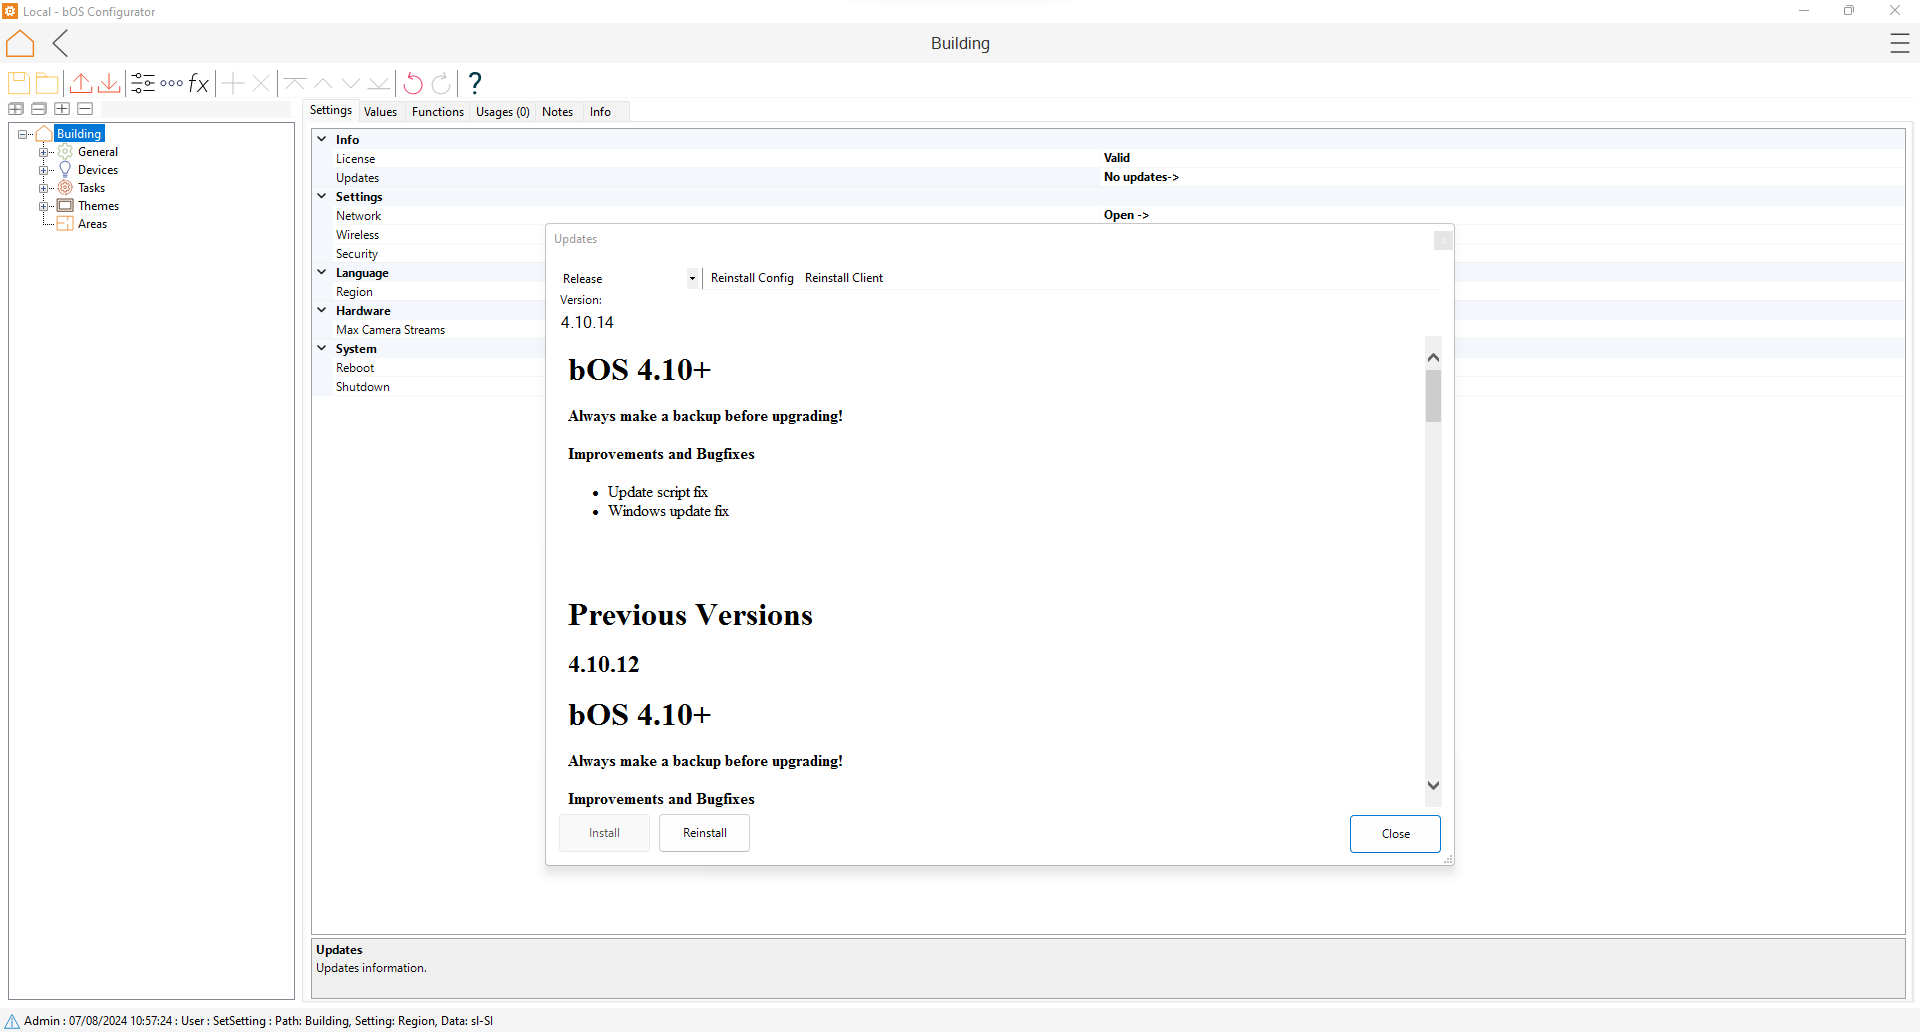Click the release notes scroll down arrow
This screenshot has width=1920, height=1032.
[x=1434, y=785]
